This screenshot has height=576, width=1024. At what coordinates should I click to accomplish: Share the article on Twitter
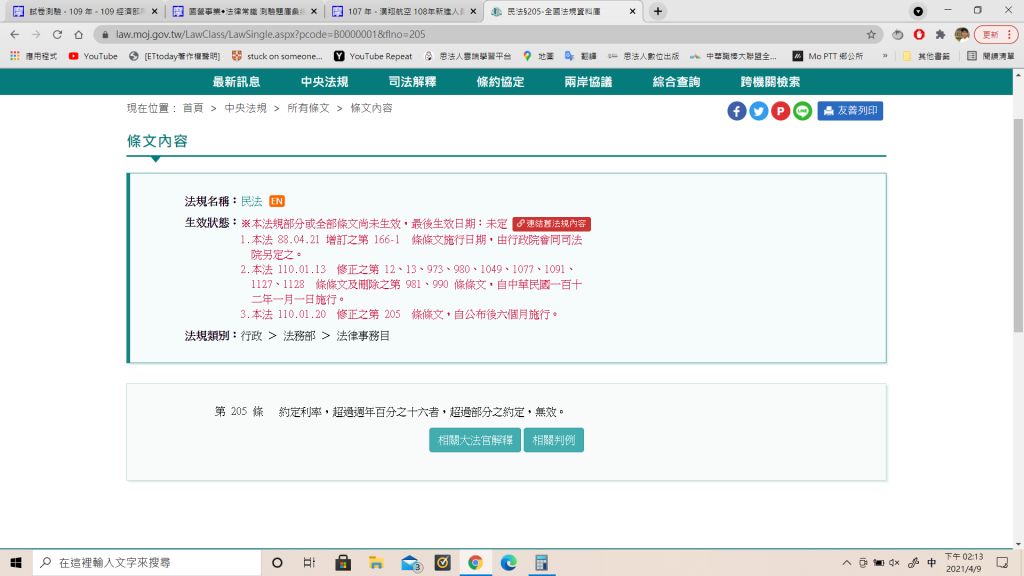click(x=758, y=111)
